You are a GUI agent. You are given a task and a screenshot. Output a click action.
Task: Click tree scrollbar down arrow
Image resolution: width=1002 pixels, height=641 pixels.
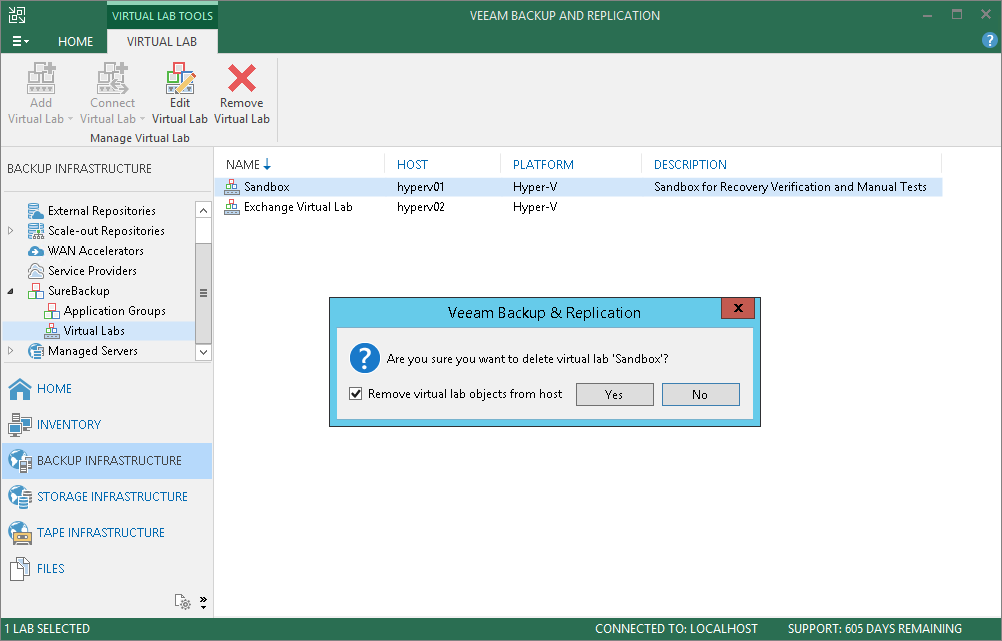[x=203, y=351]
